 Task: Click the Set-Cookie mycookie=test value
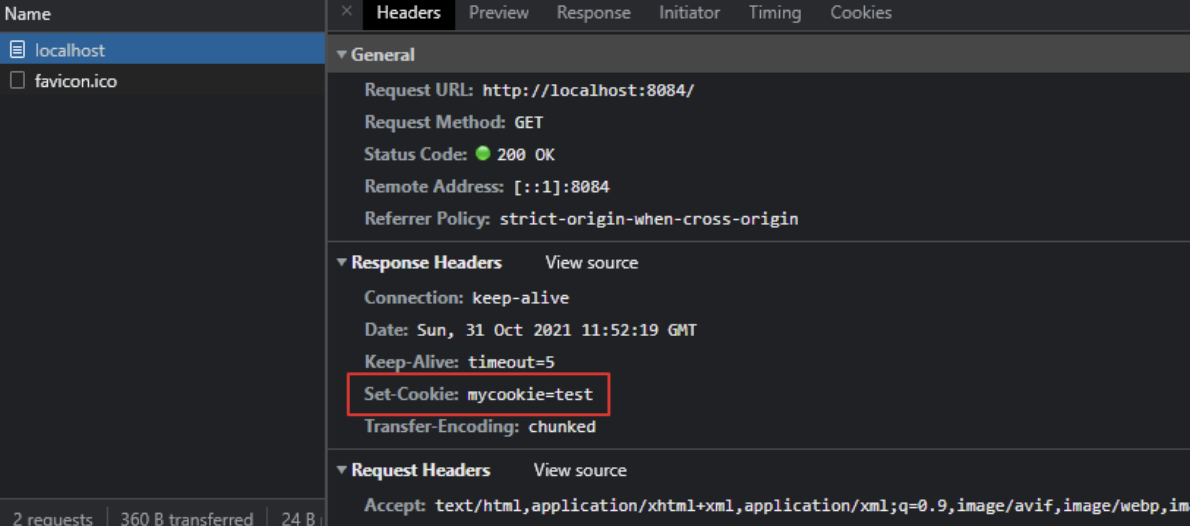coord(530,395)
